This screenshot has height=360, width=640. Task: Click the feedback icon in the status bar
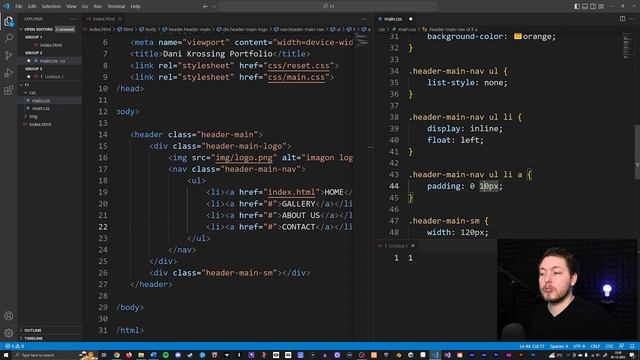coord(621,346)
